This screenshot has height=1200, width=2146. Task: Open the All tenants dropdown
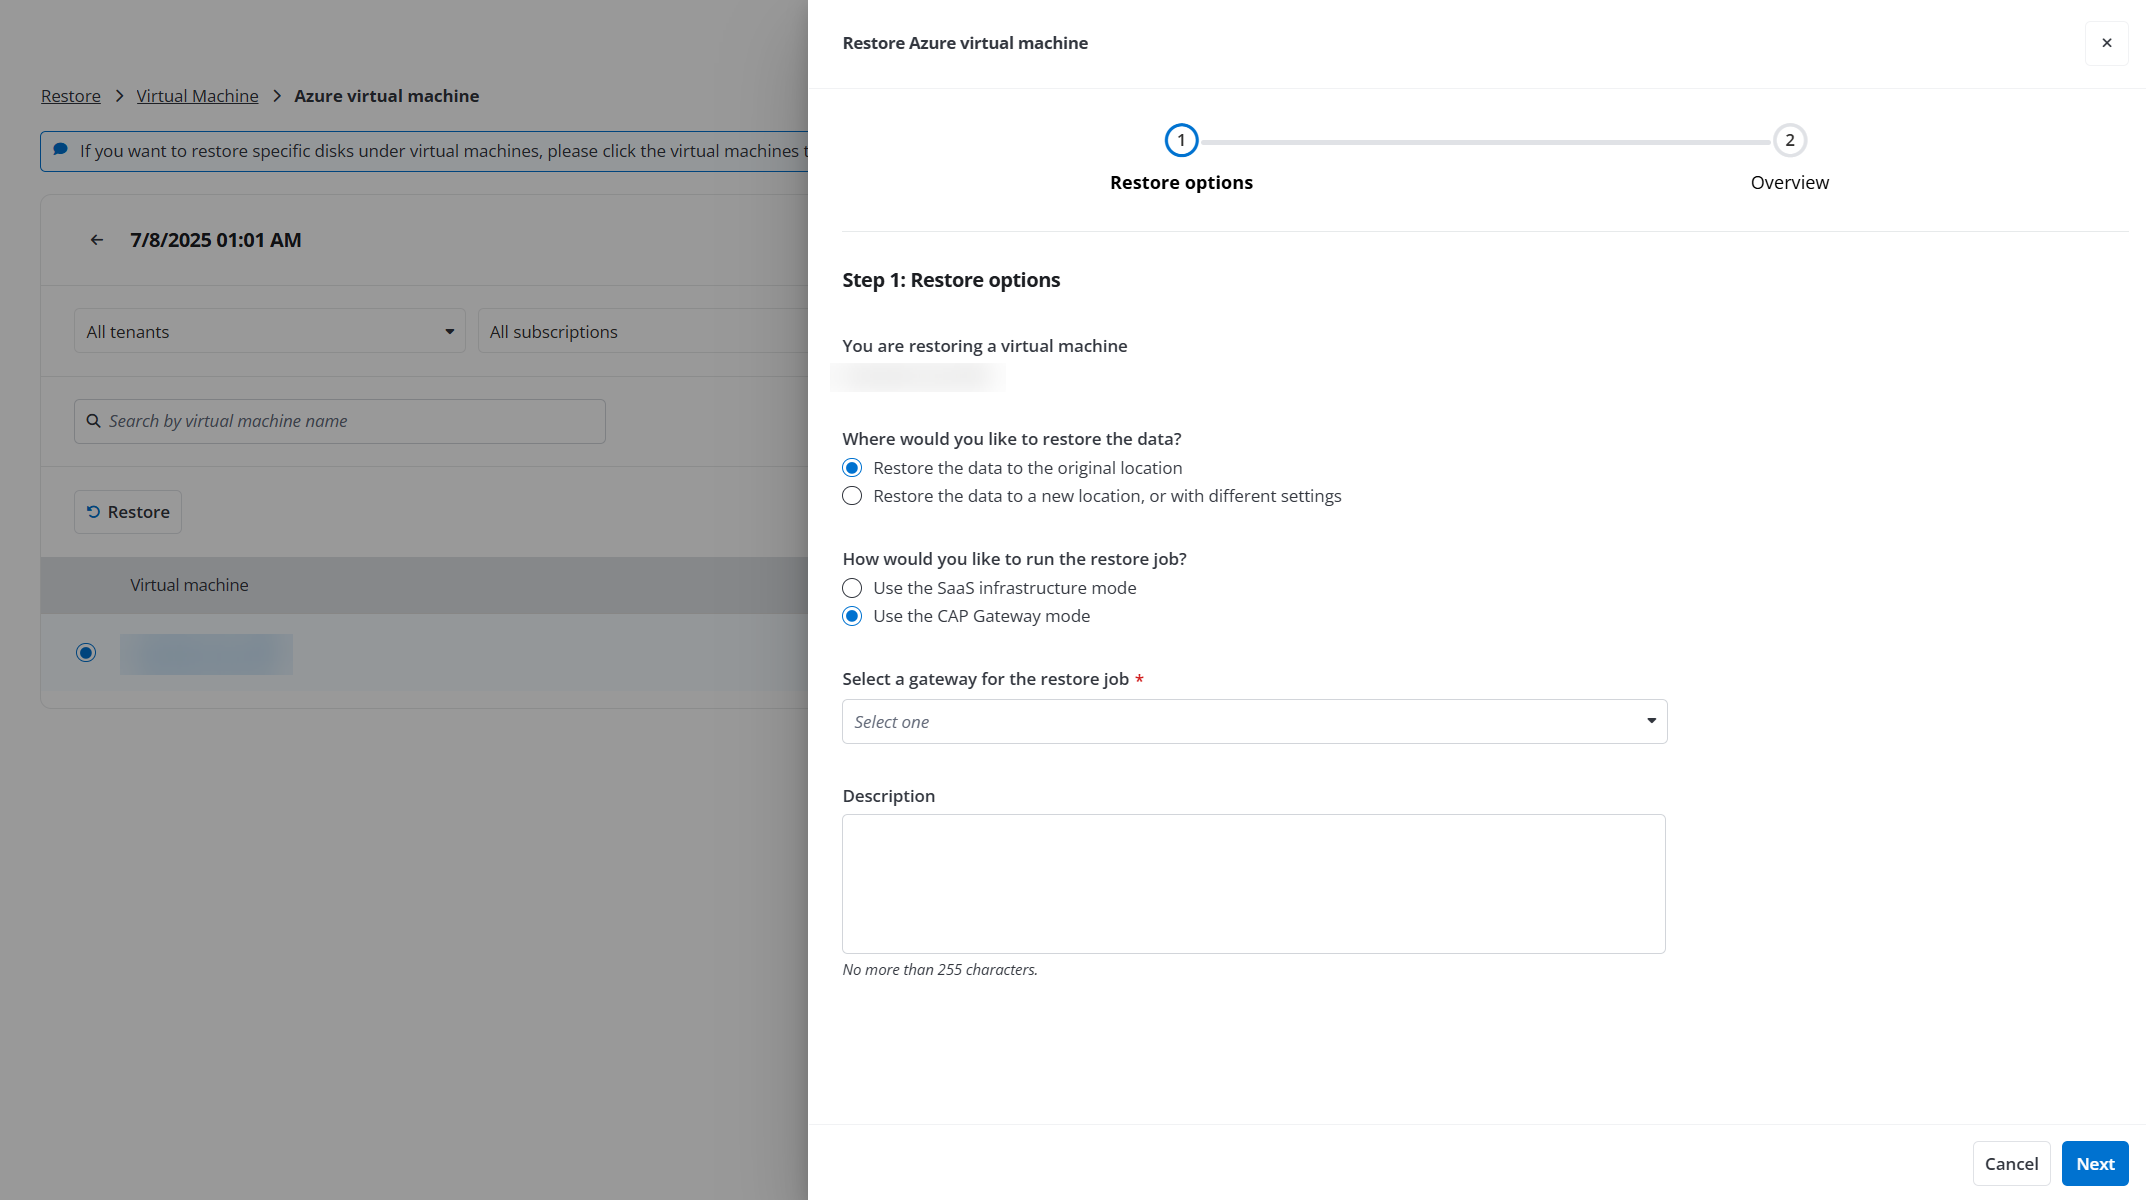tap(268, 331)
